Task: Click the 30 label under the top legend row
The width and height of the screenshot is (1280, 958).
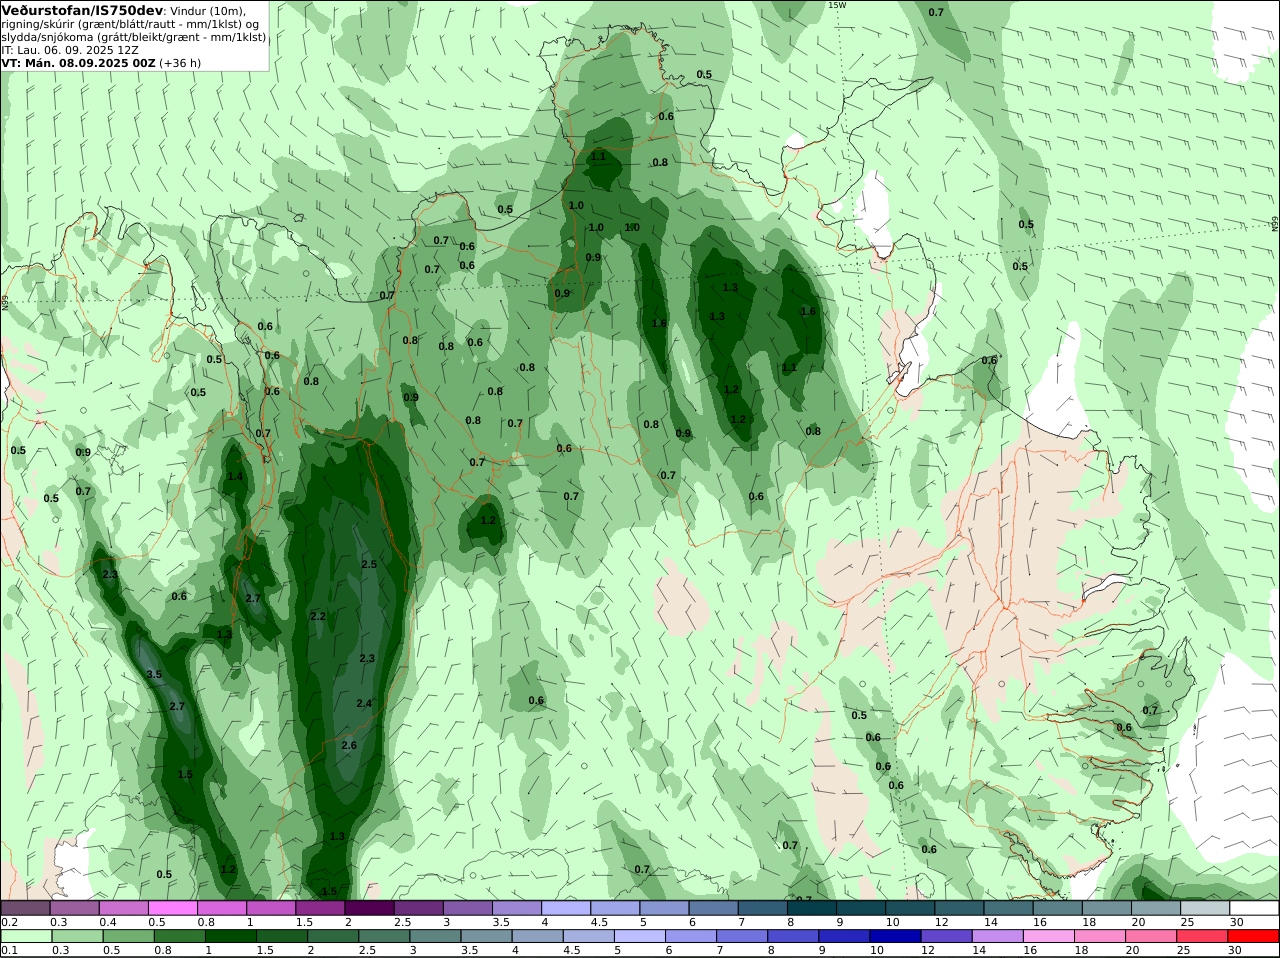Action: point(1236,922)
